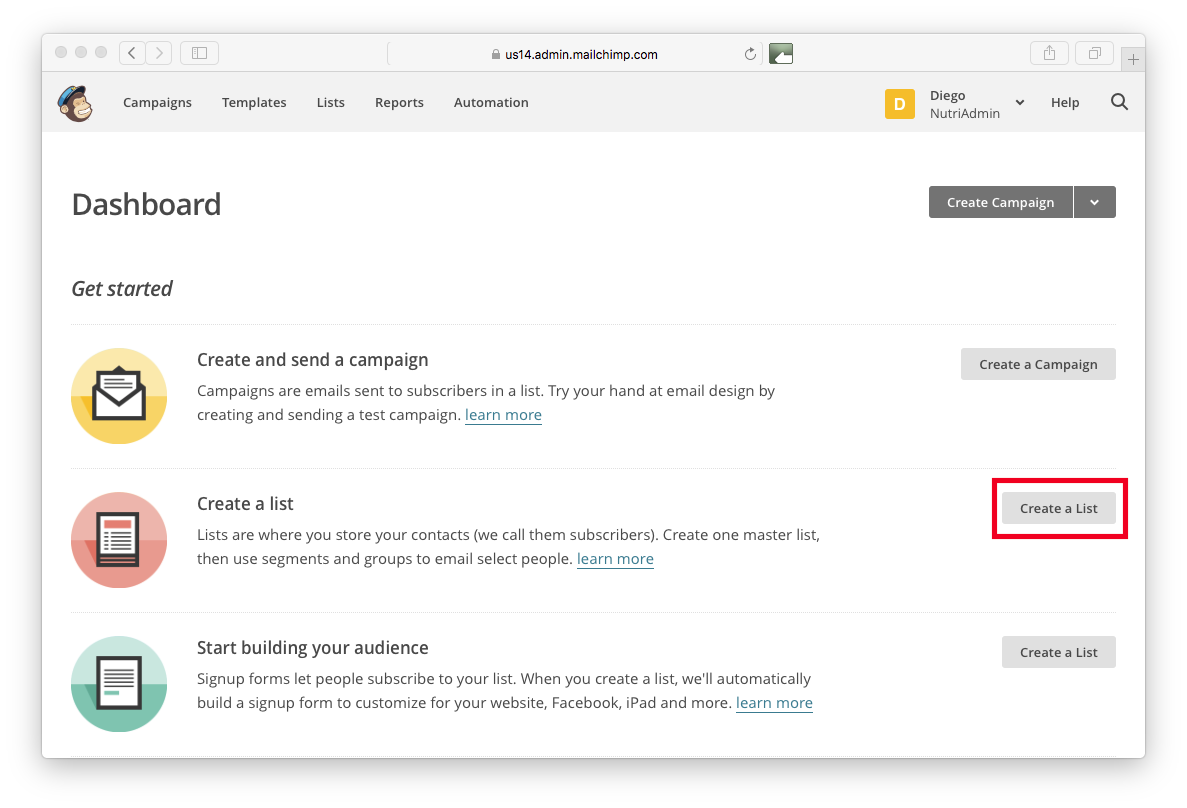Open a new tab with plus button
1187x808 pixels.
1133,59
